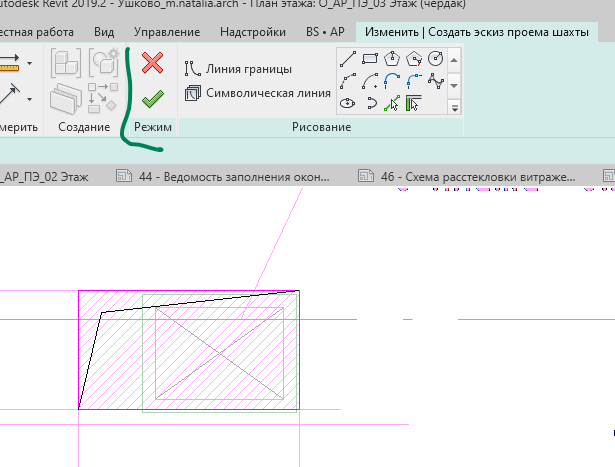Screen dimensions: 615x467
Task: Choose the Spline draw tool
Action: tap(435, 81)
